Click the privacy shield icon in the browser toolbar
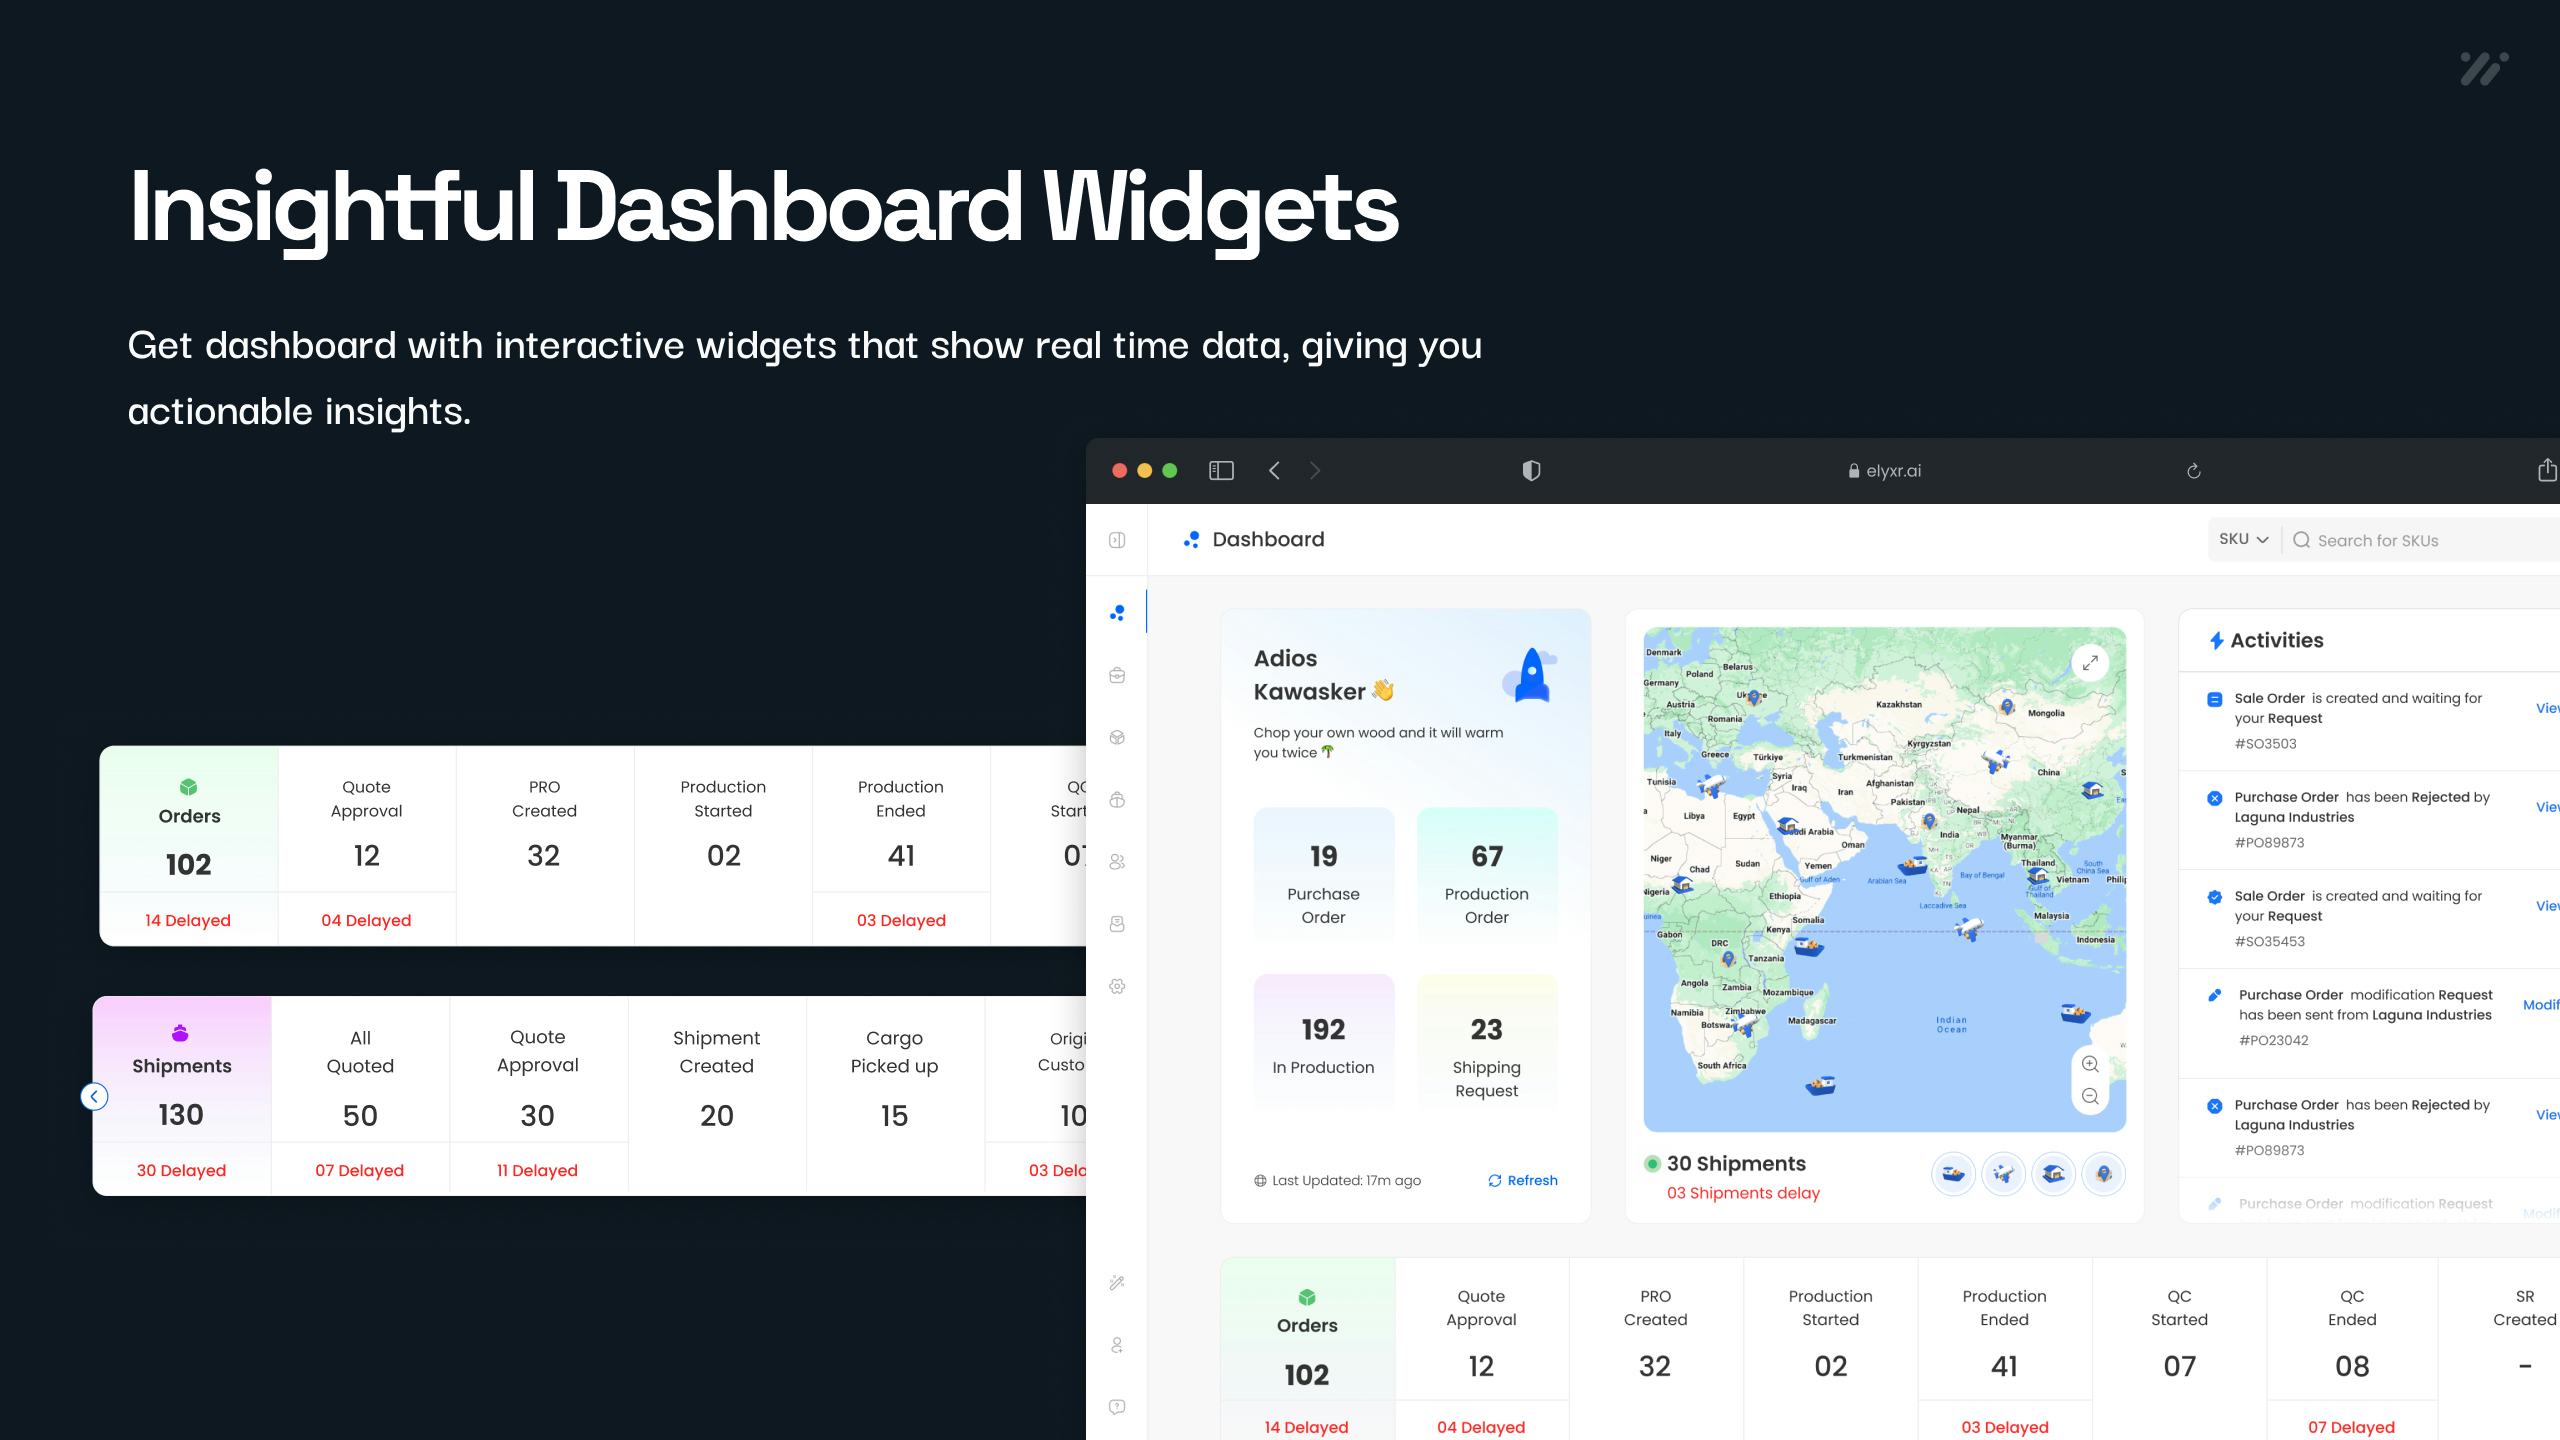This screenshot has height=1440, width=2560. 1531,471
